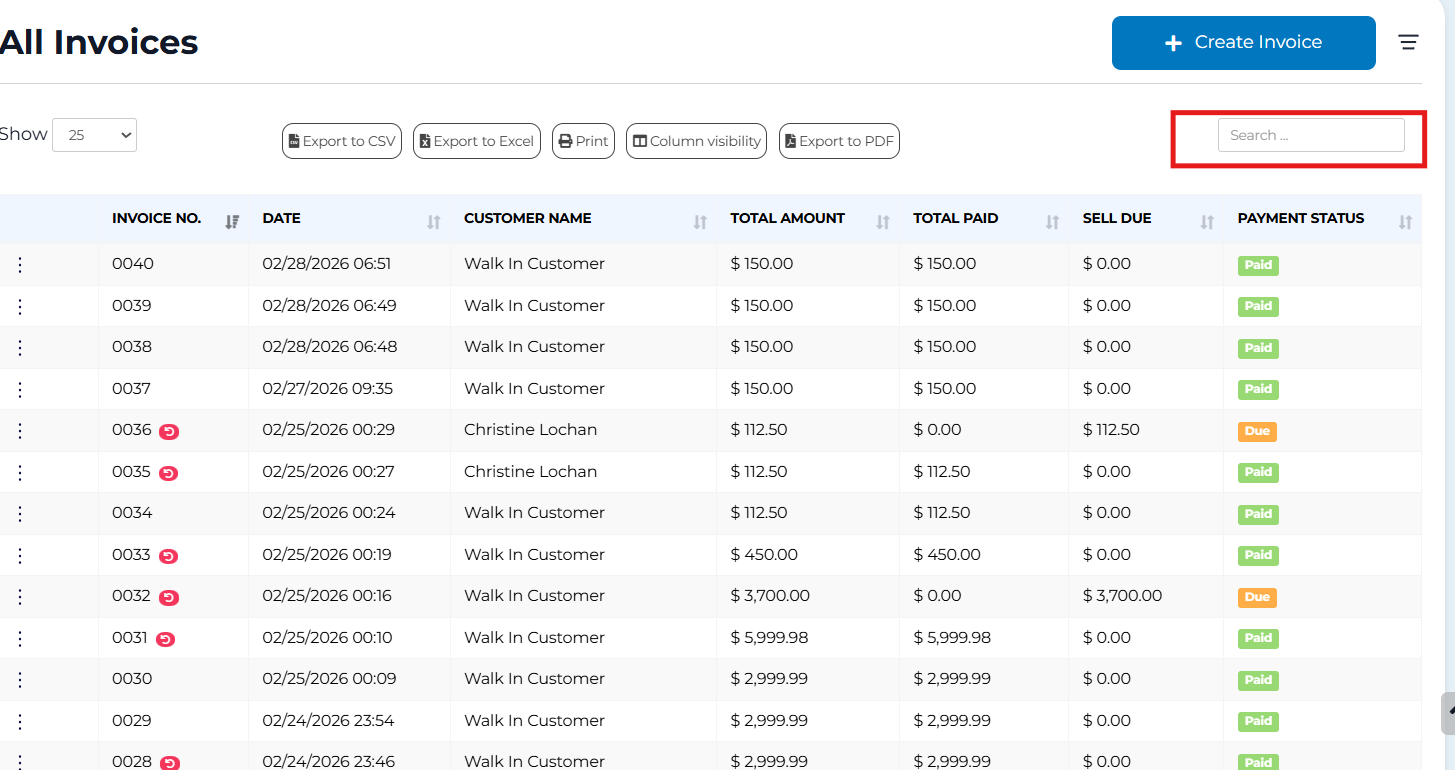
Task: Sort by Total Amount column arrows
Action: tap(882, 222)
